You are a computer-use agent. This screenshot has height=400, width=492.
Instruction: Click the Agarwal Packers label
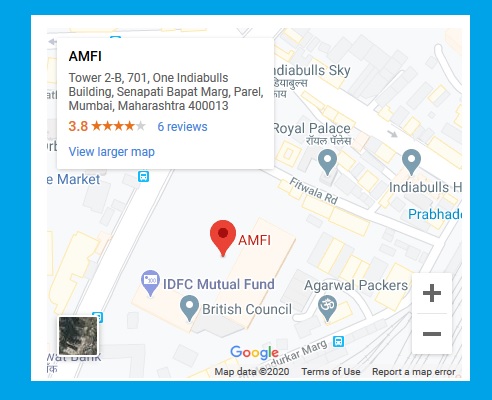[x=356, y=285]
